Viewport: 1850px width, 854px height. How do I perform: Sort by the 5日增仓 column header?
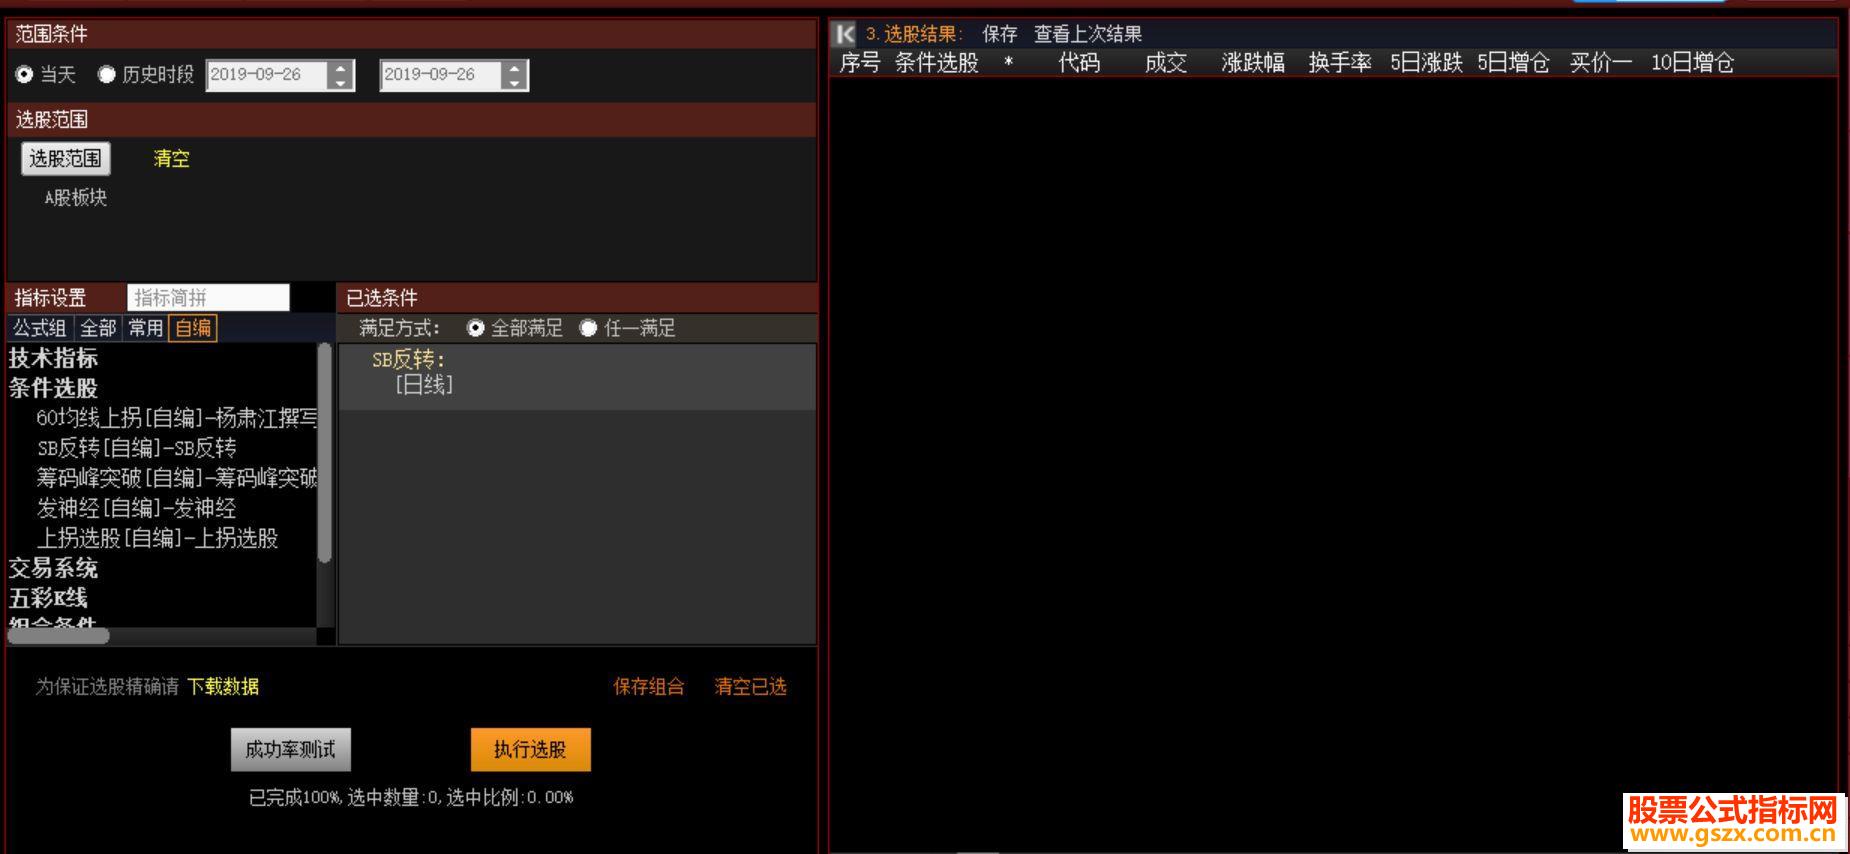coord(1513,63)
